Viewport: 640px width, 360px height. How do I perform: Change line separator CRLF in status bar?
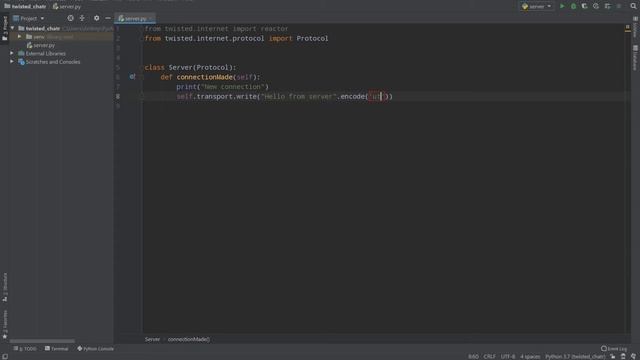(489, 356)
